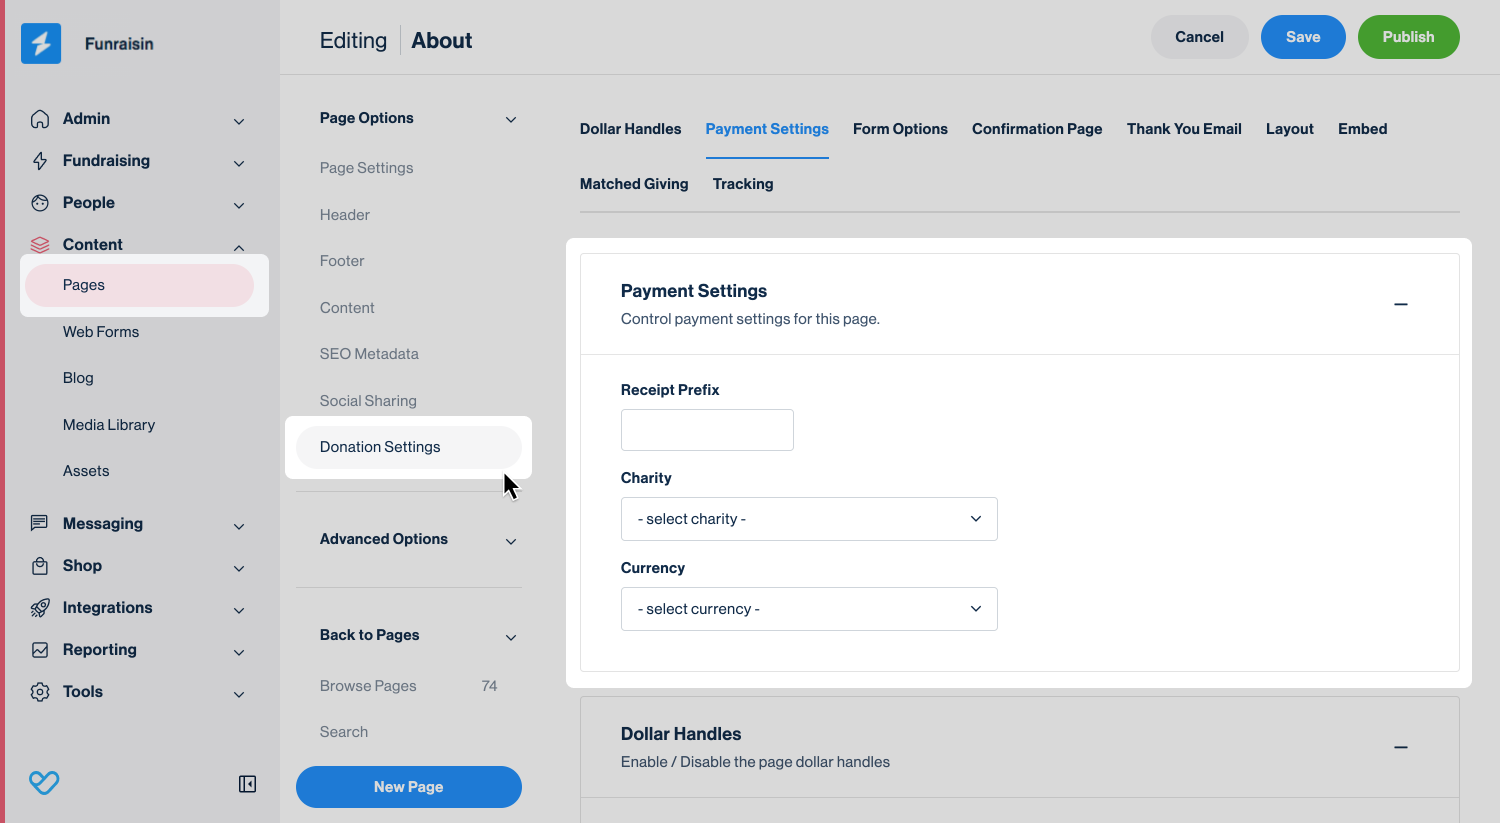
Task: Go to SEO Metadata
Action: [x=369, y=354]
